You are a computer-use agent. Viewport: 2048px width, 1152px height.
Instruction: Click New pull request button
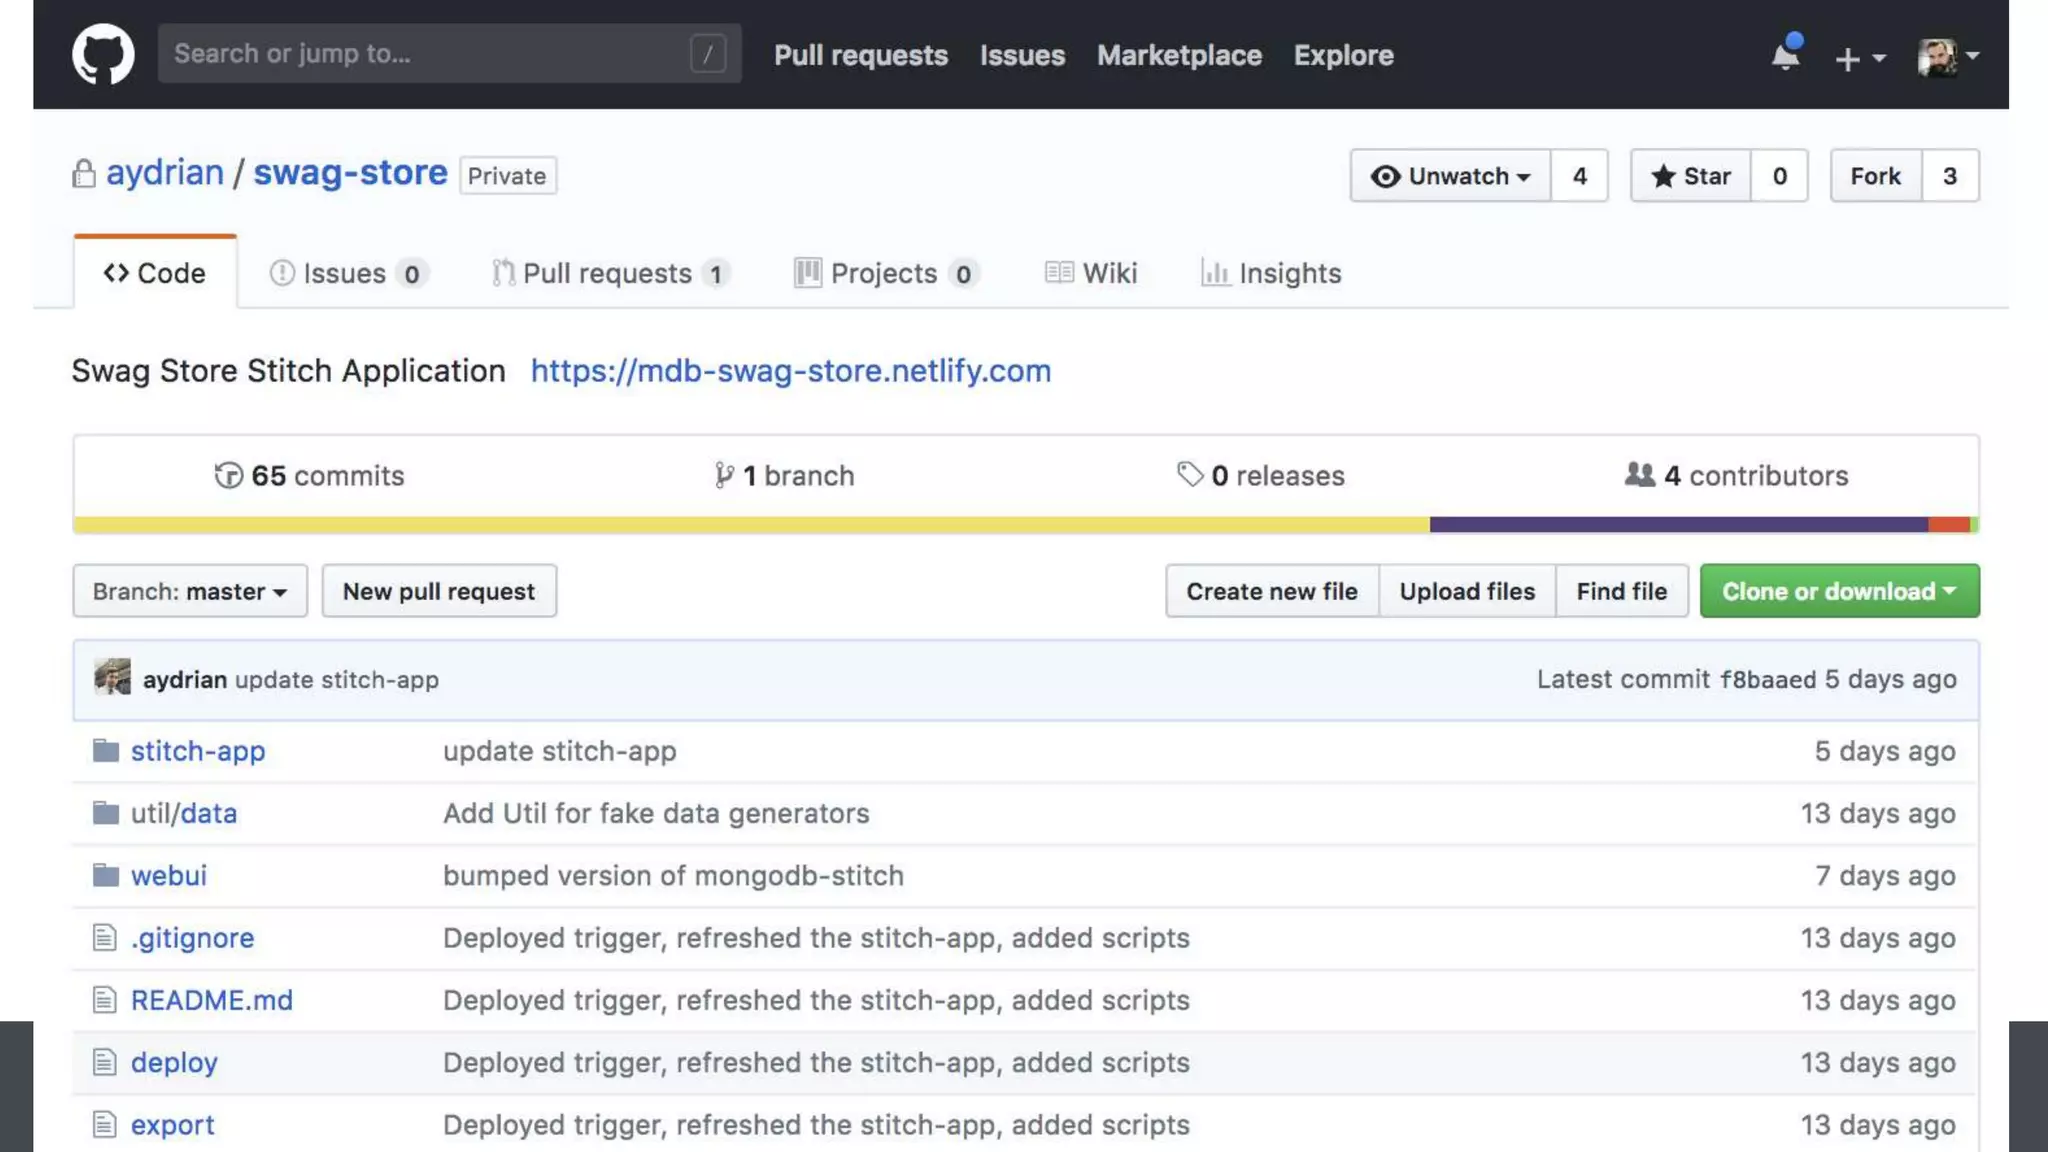pos(439,591)
